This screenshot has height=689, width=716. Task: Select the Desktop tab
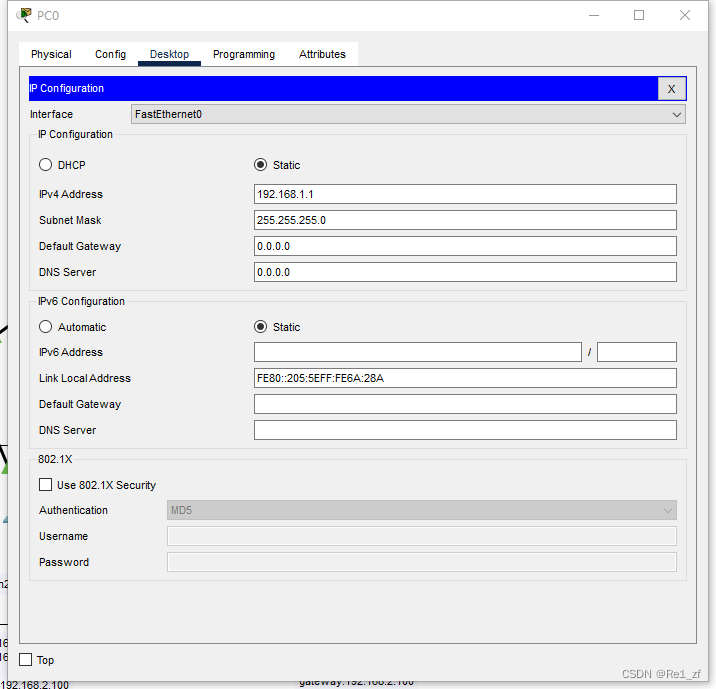tap(169, 54)
